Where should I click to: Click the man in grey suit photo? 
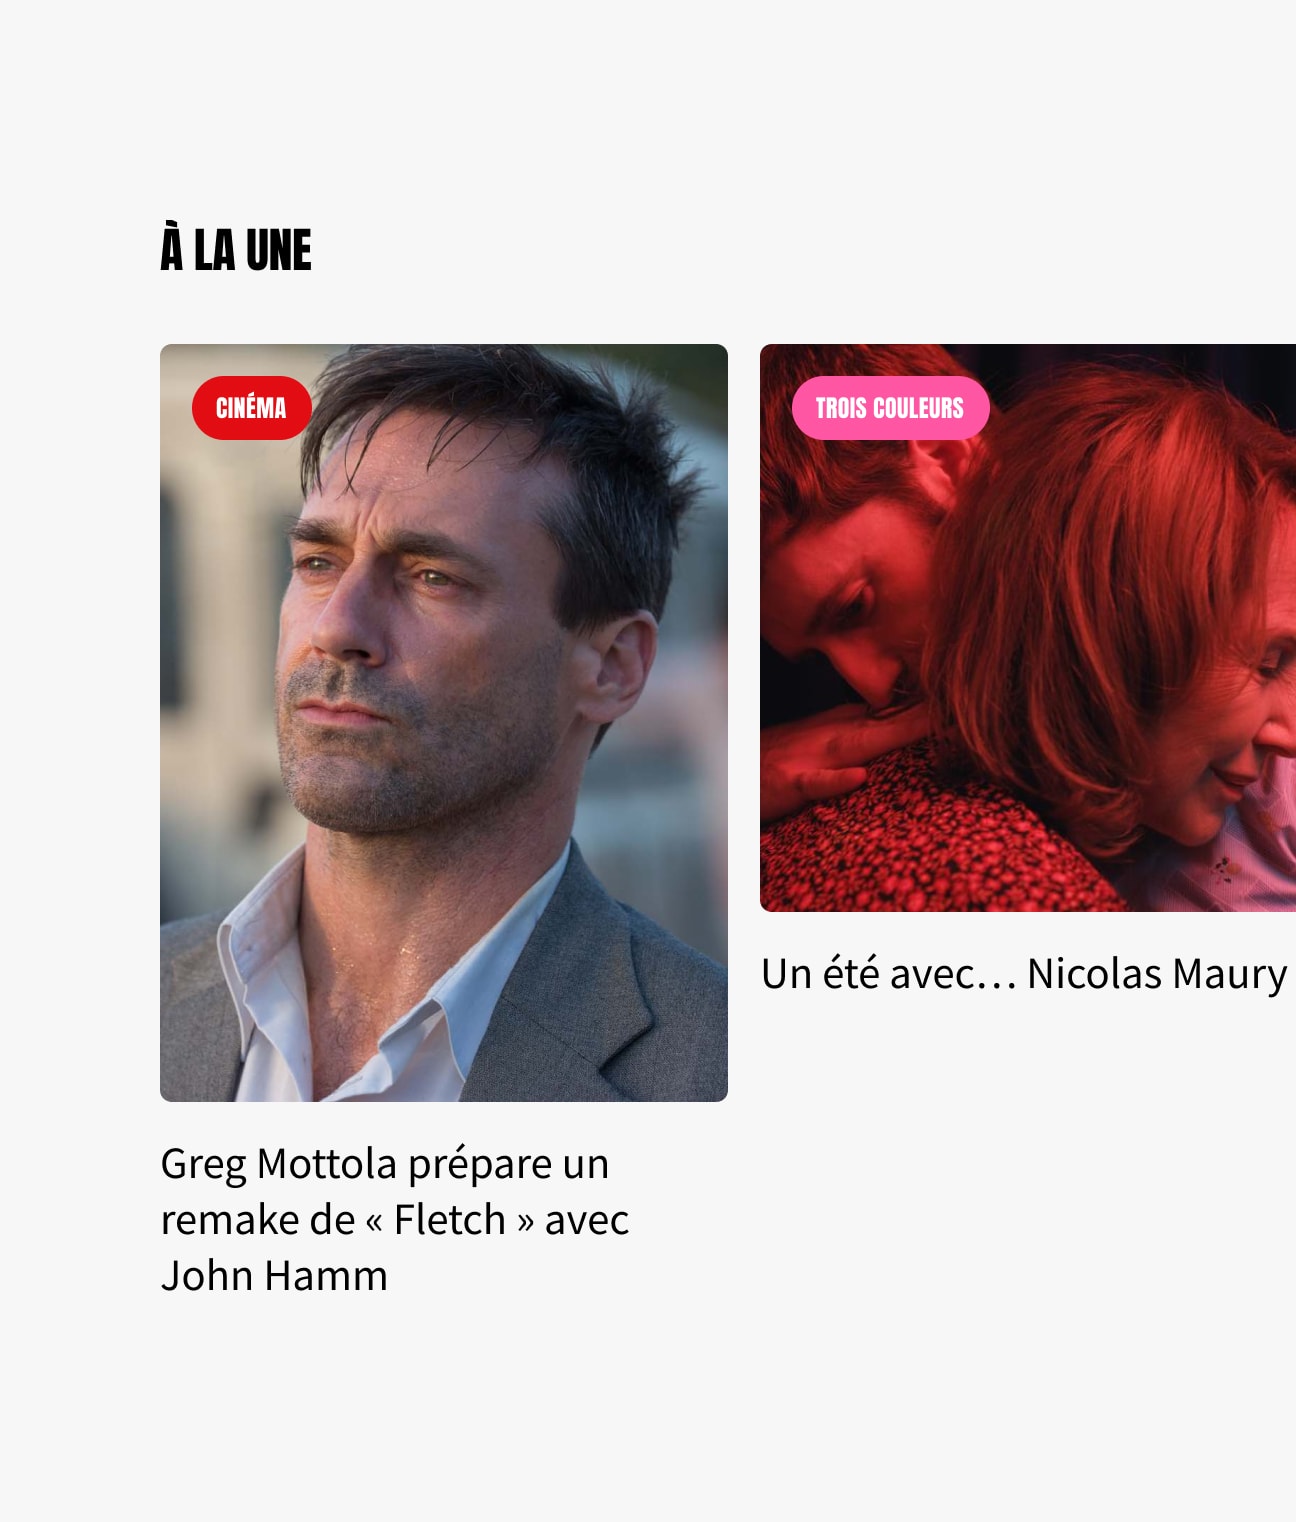pyautogui.click(x=444, y=723)
